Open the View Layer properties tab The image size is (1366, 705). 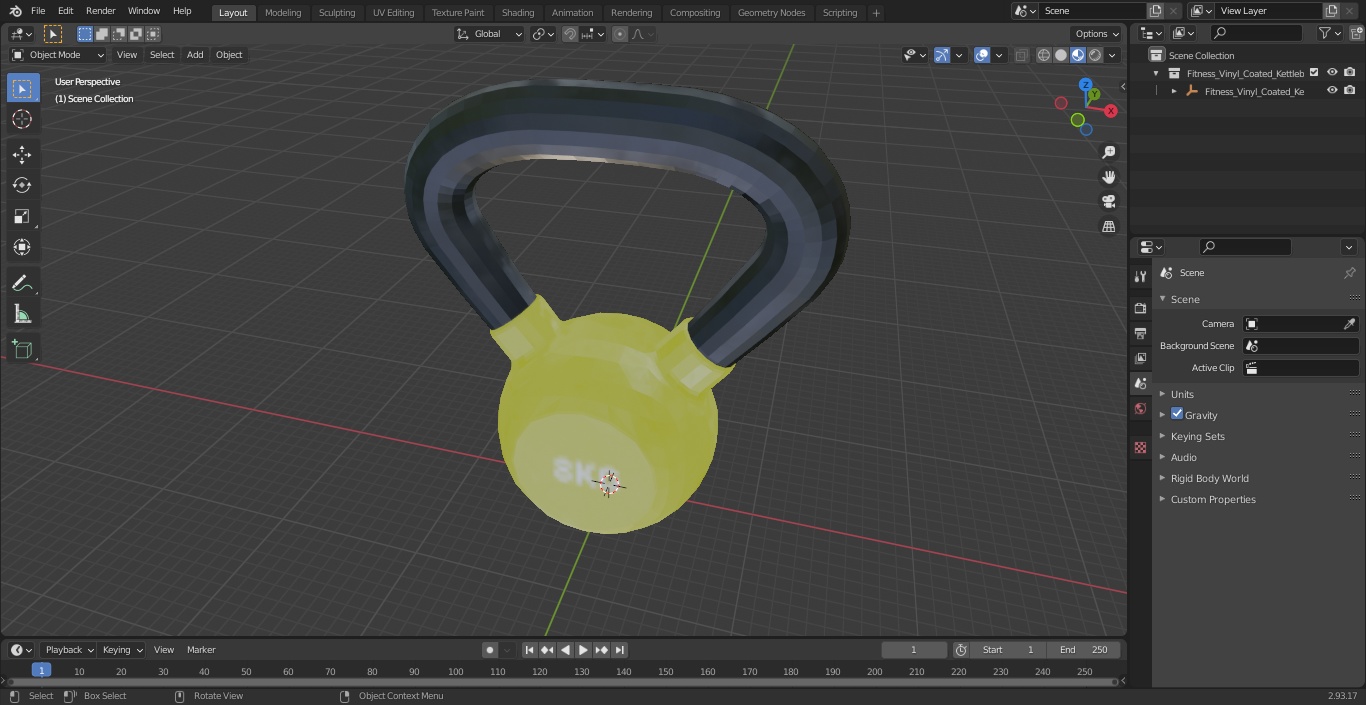1140,358
